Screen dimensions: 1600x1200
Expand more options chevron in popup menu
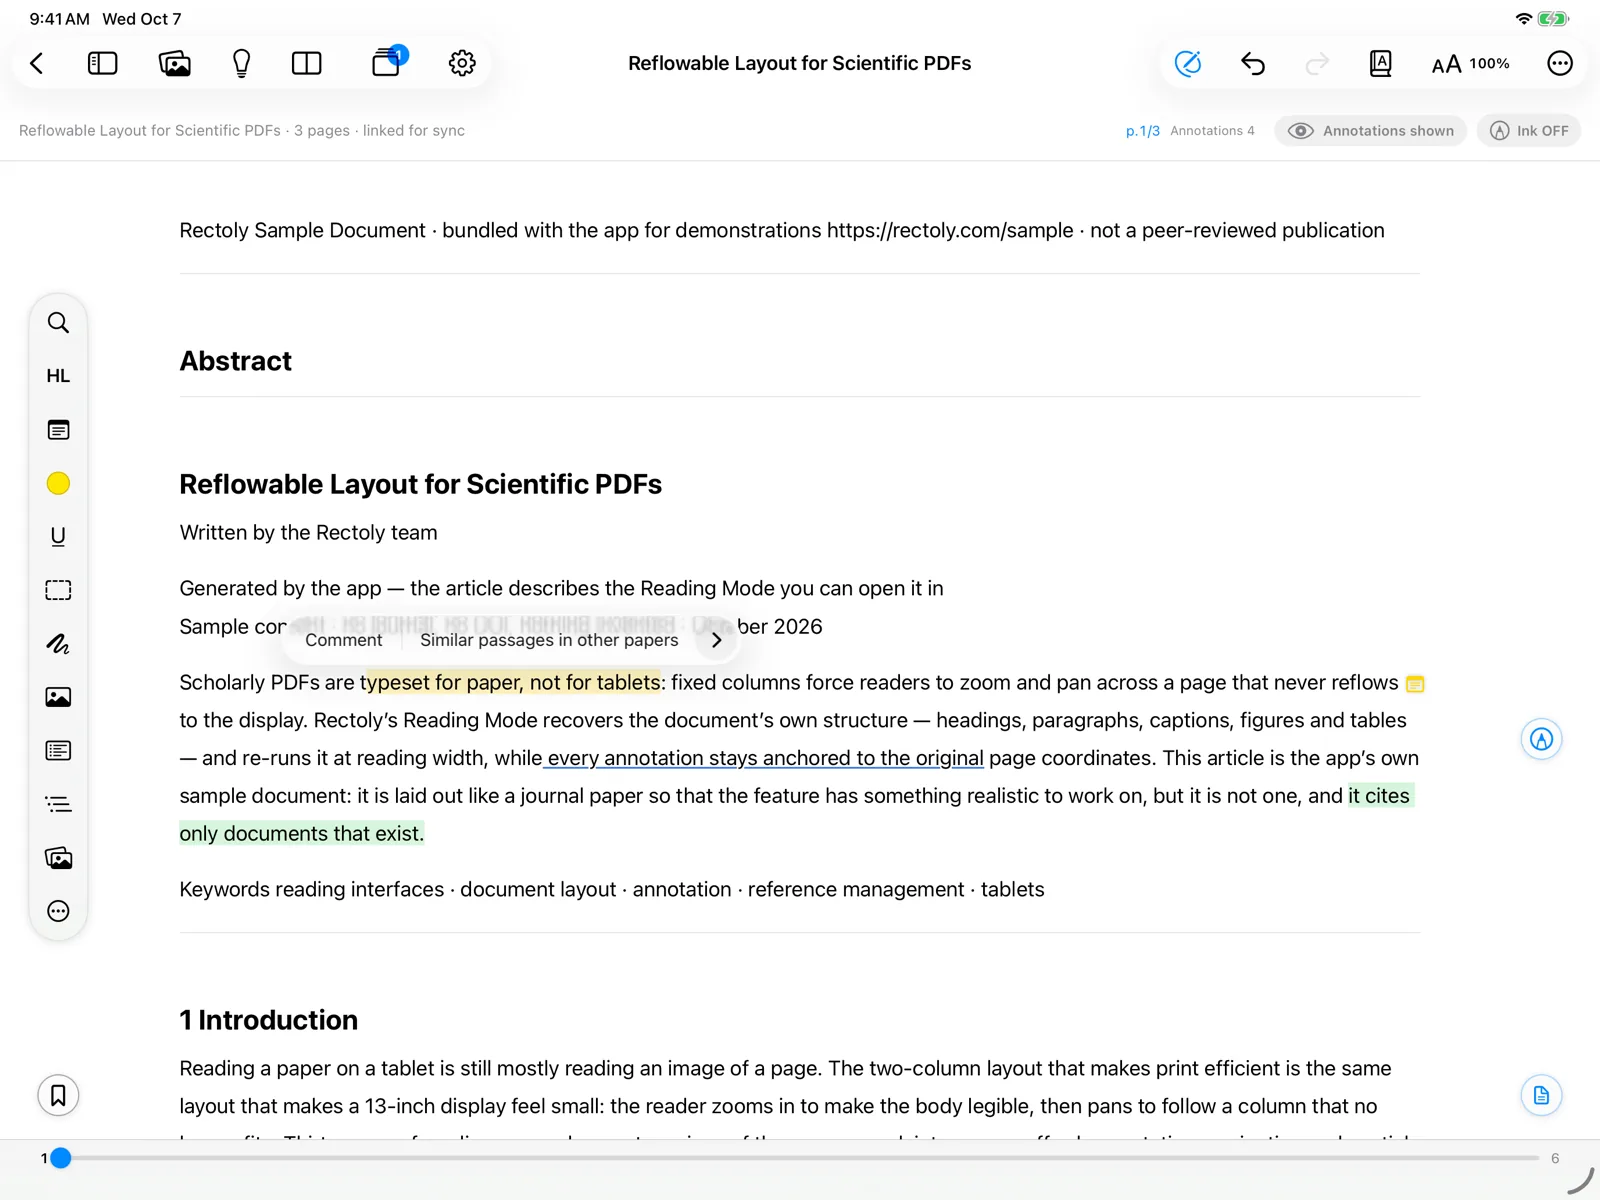coord(716,640)
